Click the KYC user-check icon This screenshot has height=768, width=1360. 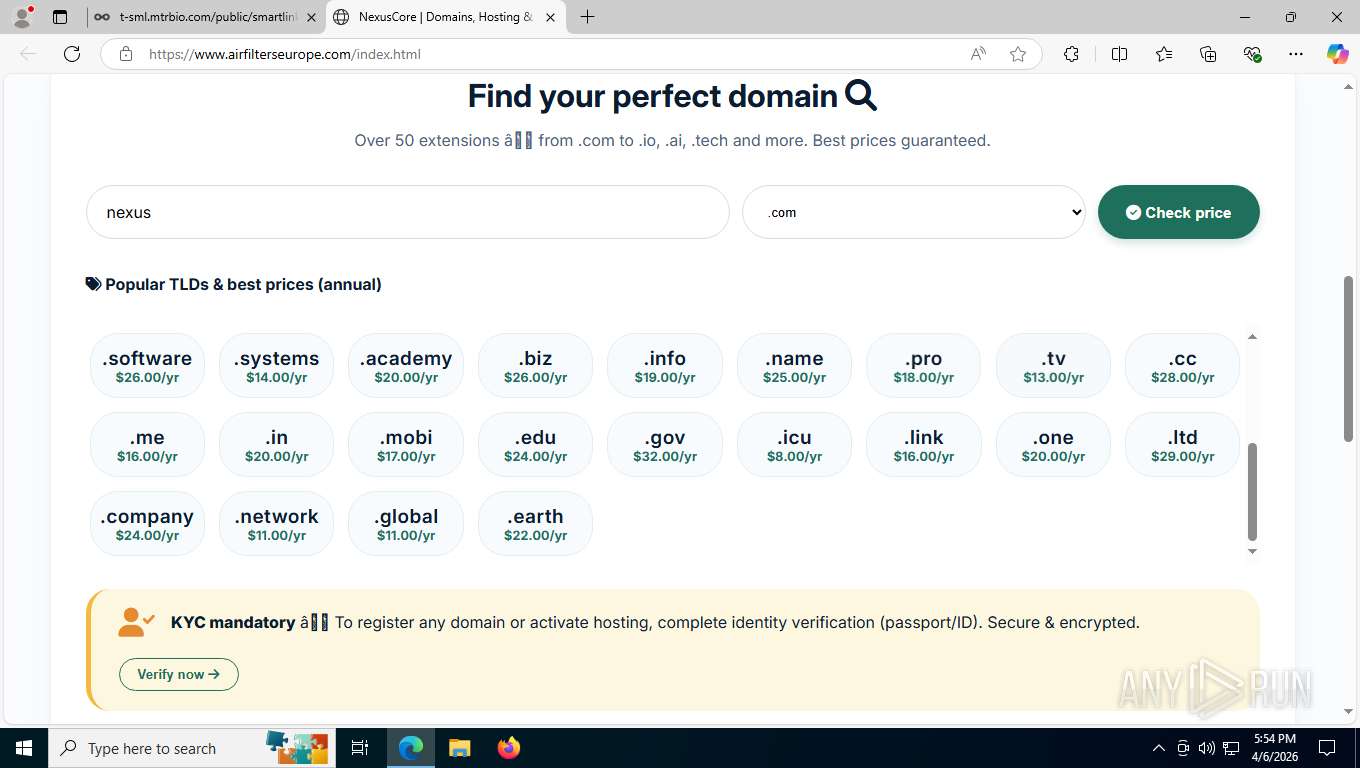click(136, 622)
